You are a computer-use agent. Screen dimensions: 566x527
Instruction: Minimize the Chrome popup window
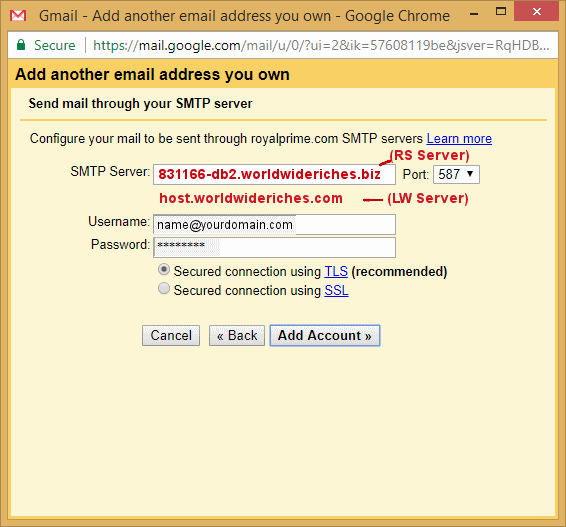point(474,14)
